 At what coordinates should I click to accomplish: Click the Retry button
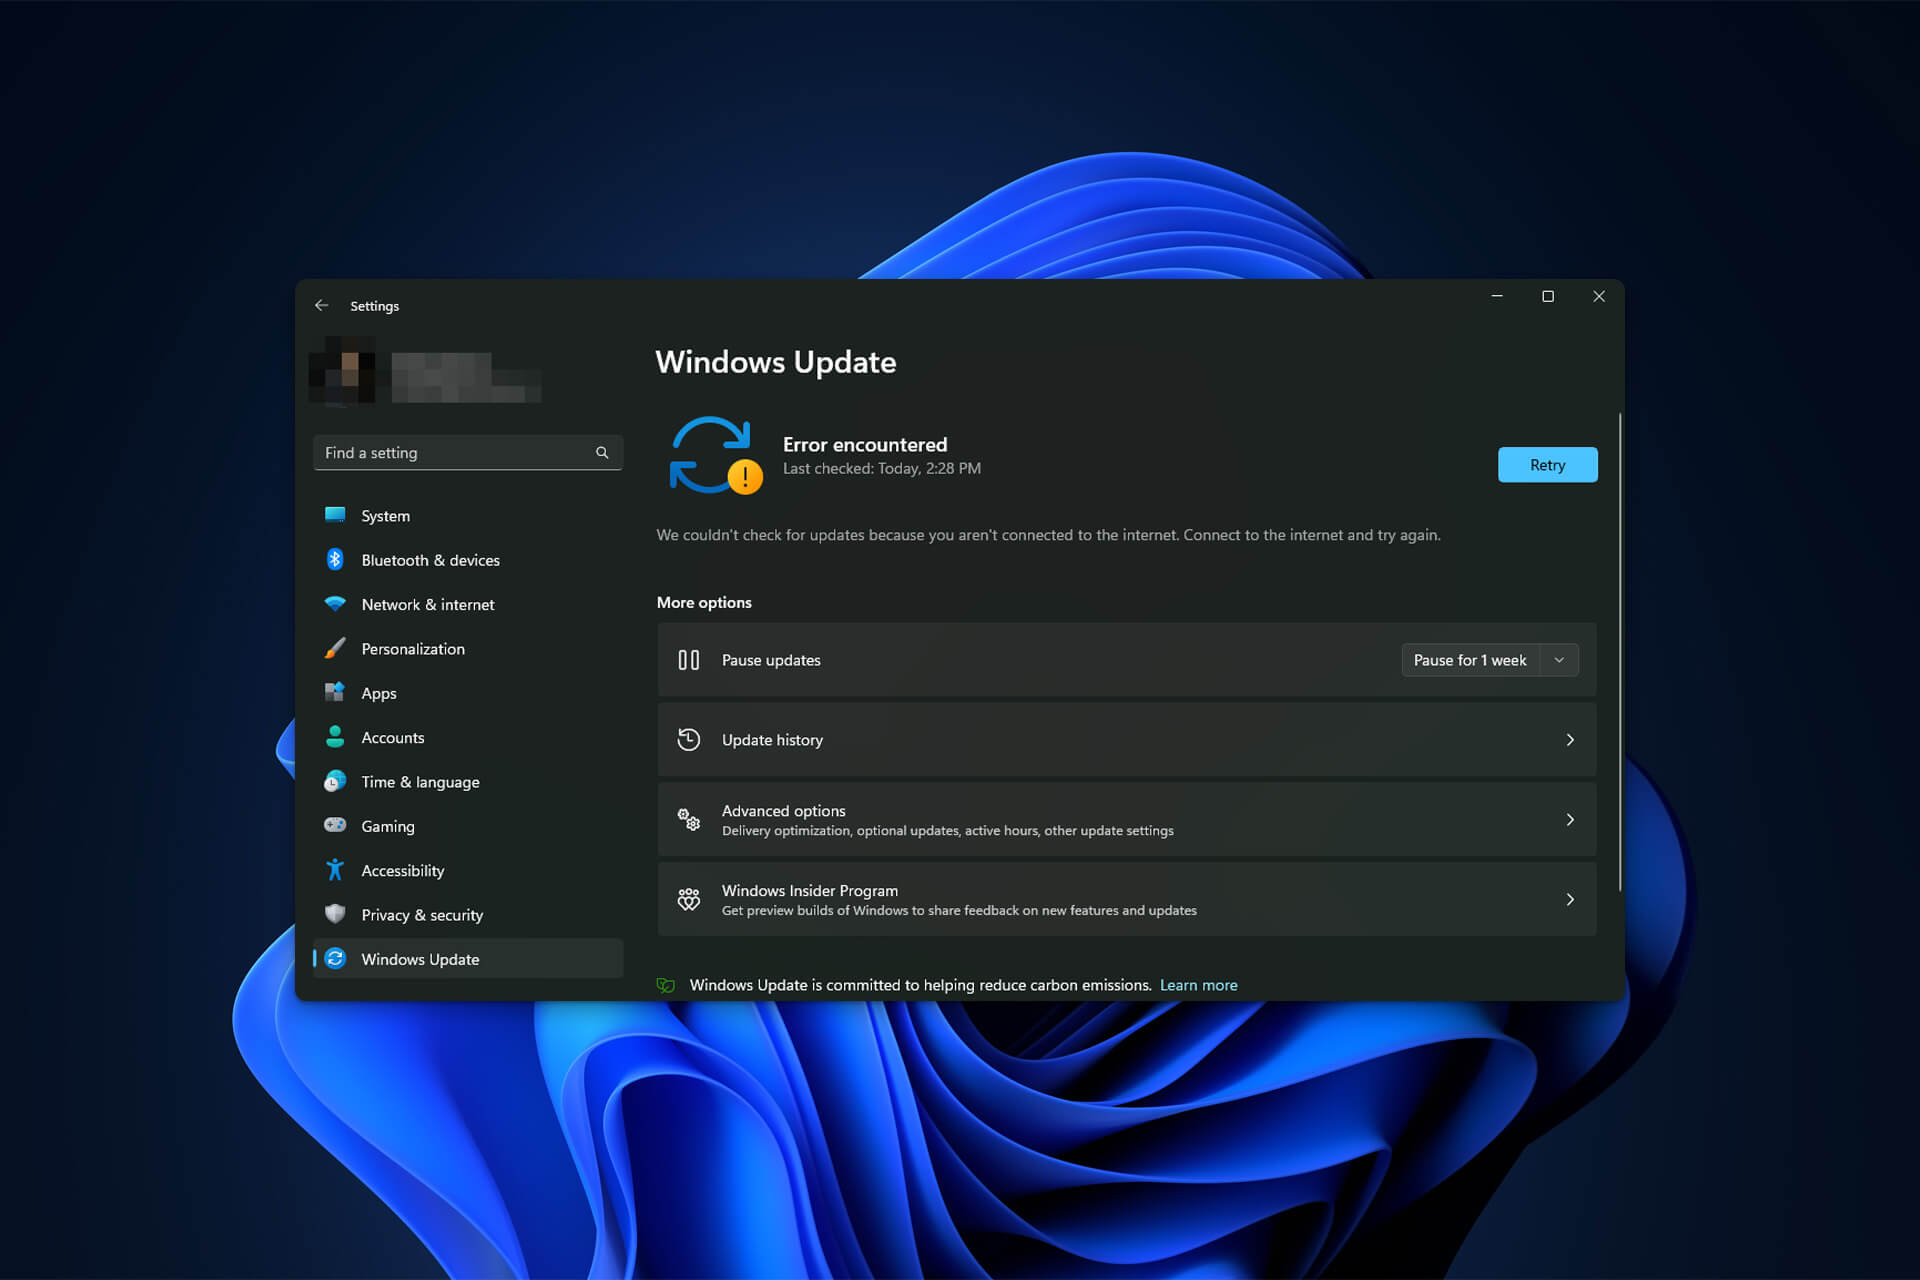1547,465
